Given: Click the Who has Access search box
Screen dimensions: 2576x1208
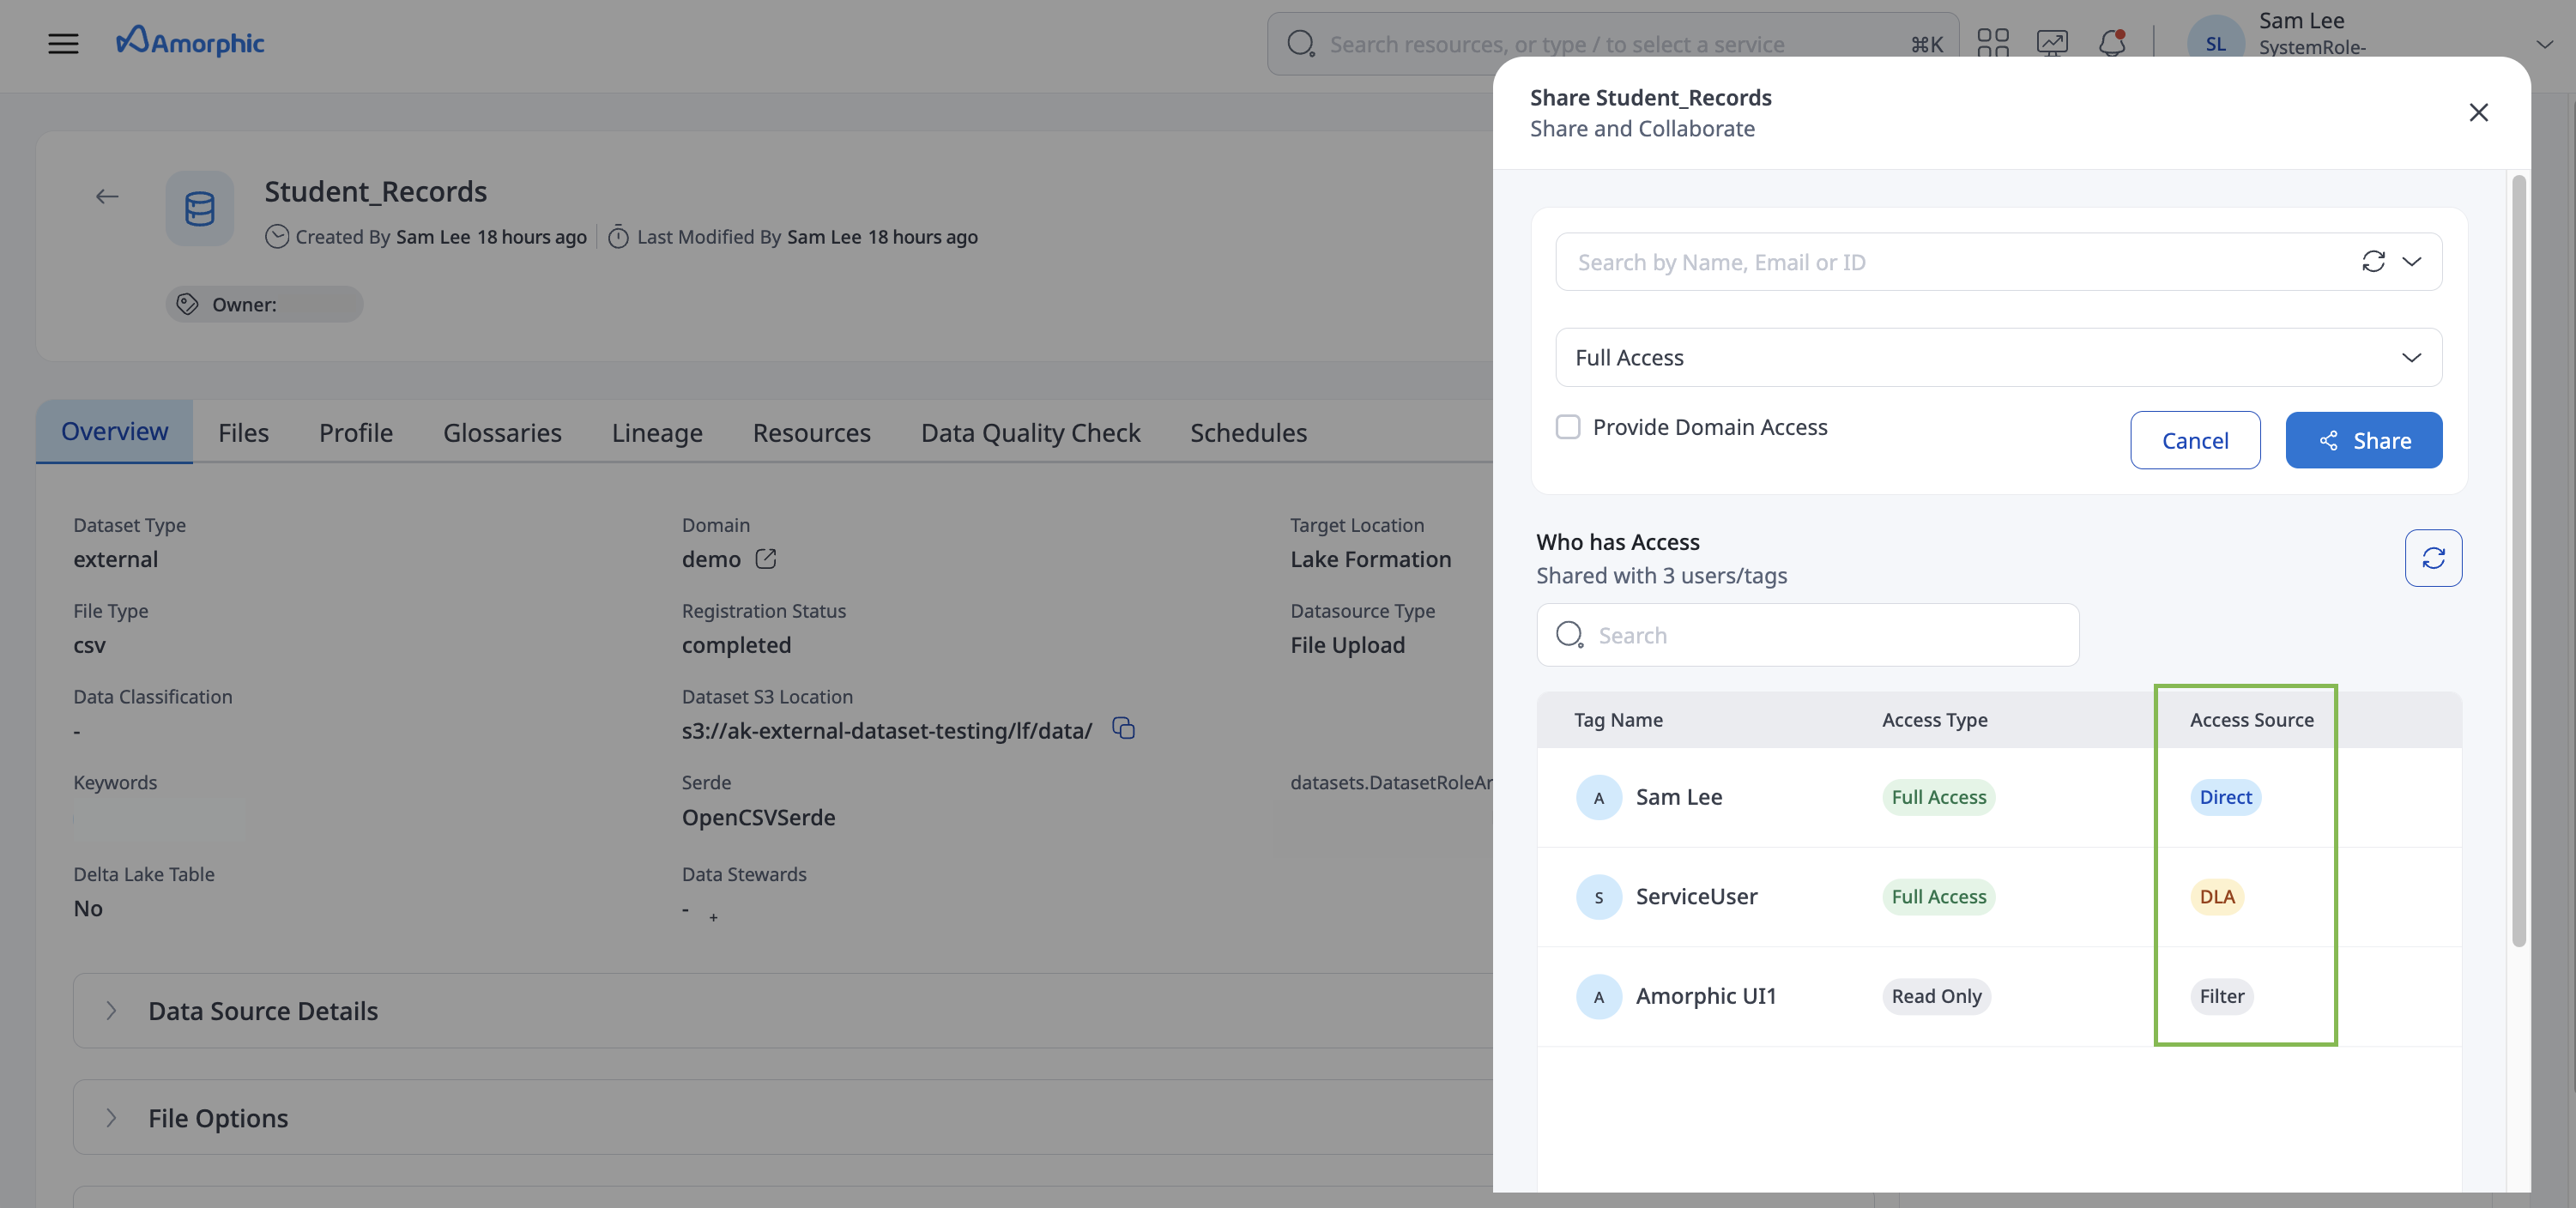Looking at the screenshot, I should (1807, 635).
